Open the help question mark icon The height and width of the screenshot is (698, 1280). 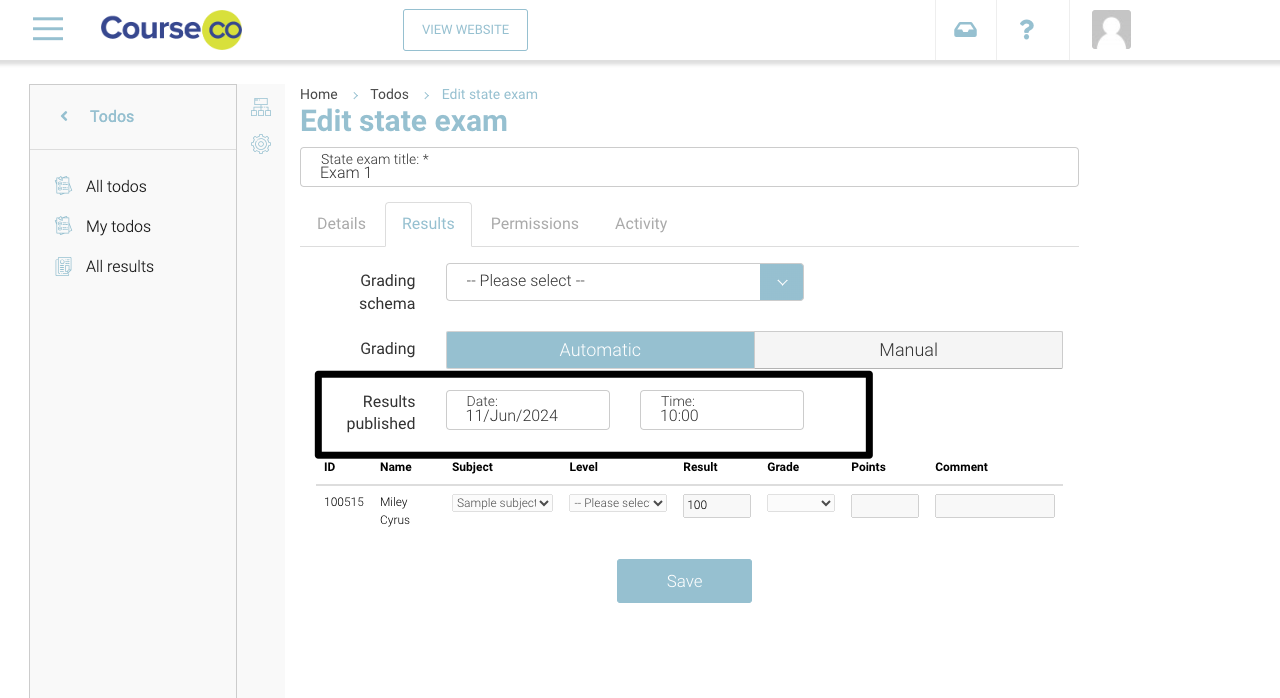click(x=1026, y=30)
